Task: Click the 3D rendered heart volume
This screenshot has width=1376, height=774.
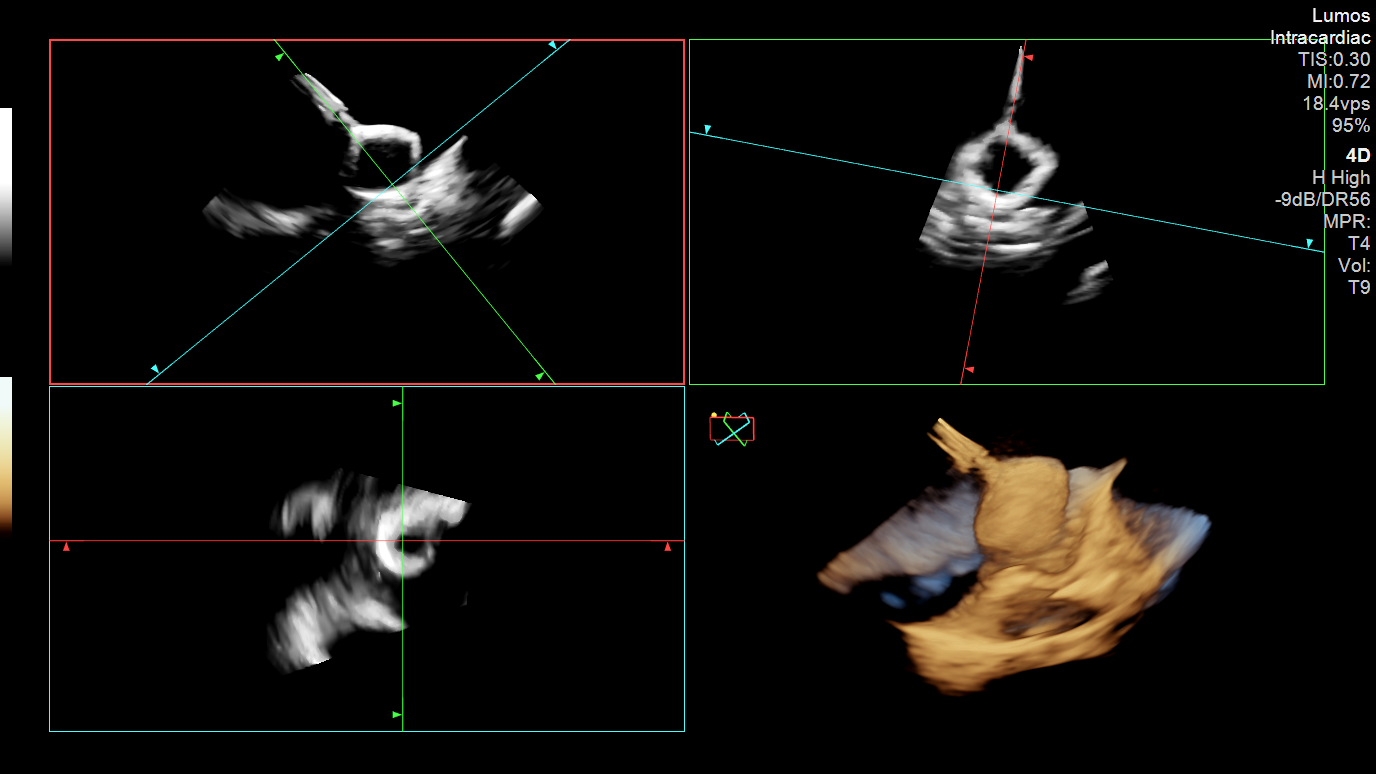Action: [x=1010, y=560]
